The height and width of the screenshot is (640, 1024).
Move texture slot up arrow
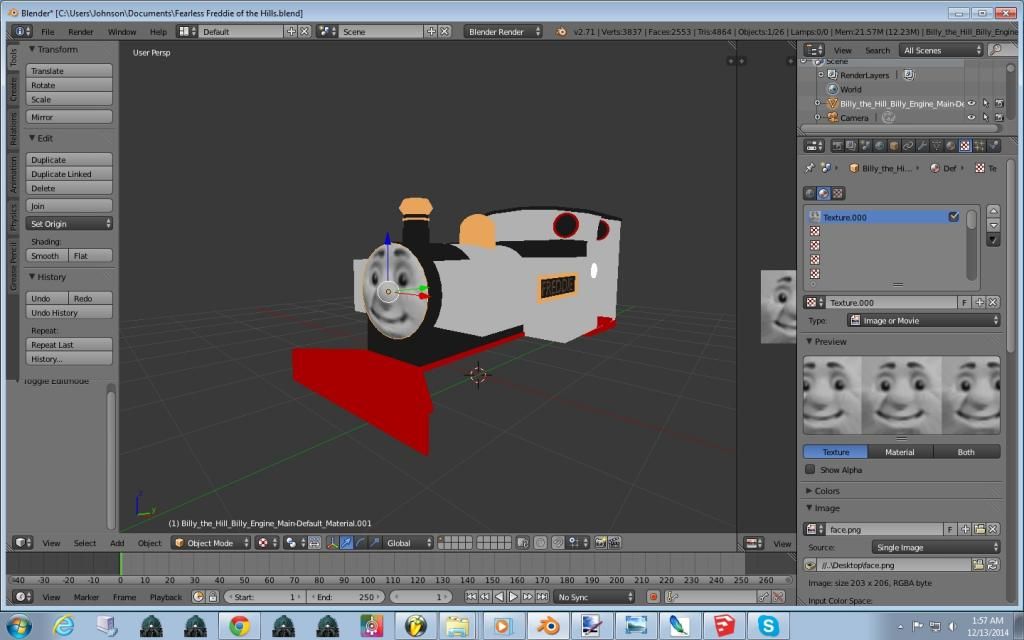click(x=993, y=210)
